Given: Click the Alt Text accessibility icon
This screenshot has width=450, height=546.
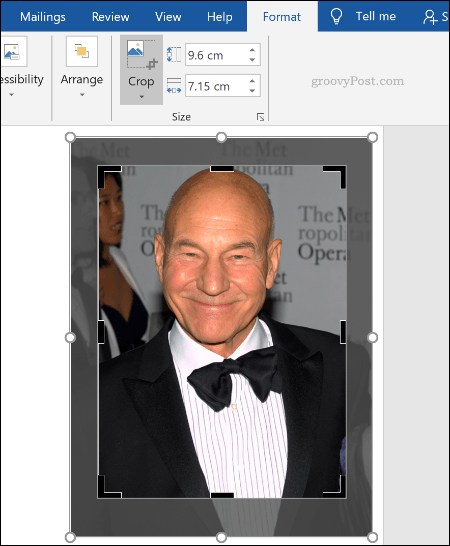Looking at the screenshot, I should pyautogui.click(x=13, y=52).
